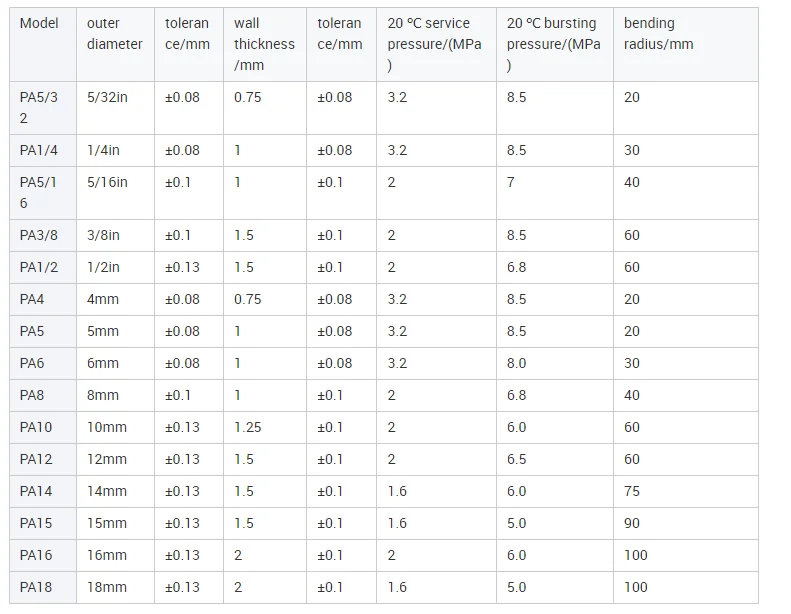Select the PA1/4 model cell
This screenshot has width=791, height=614.
(39, 150)
